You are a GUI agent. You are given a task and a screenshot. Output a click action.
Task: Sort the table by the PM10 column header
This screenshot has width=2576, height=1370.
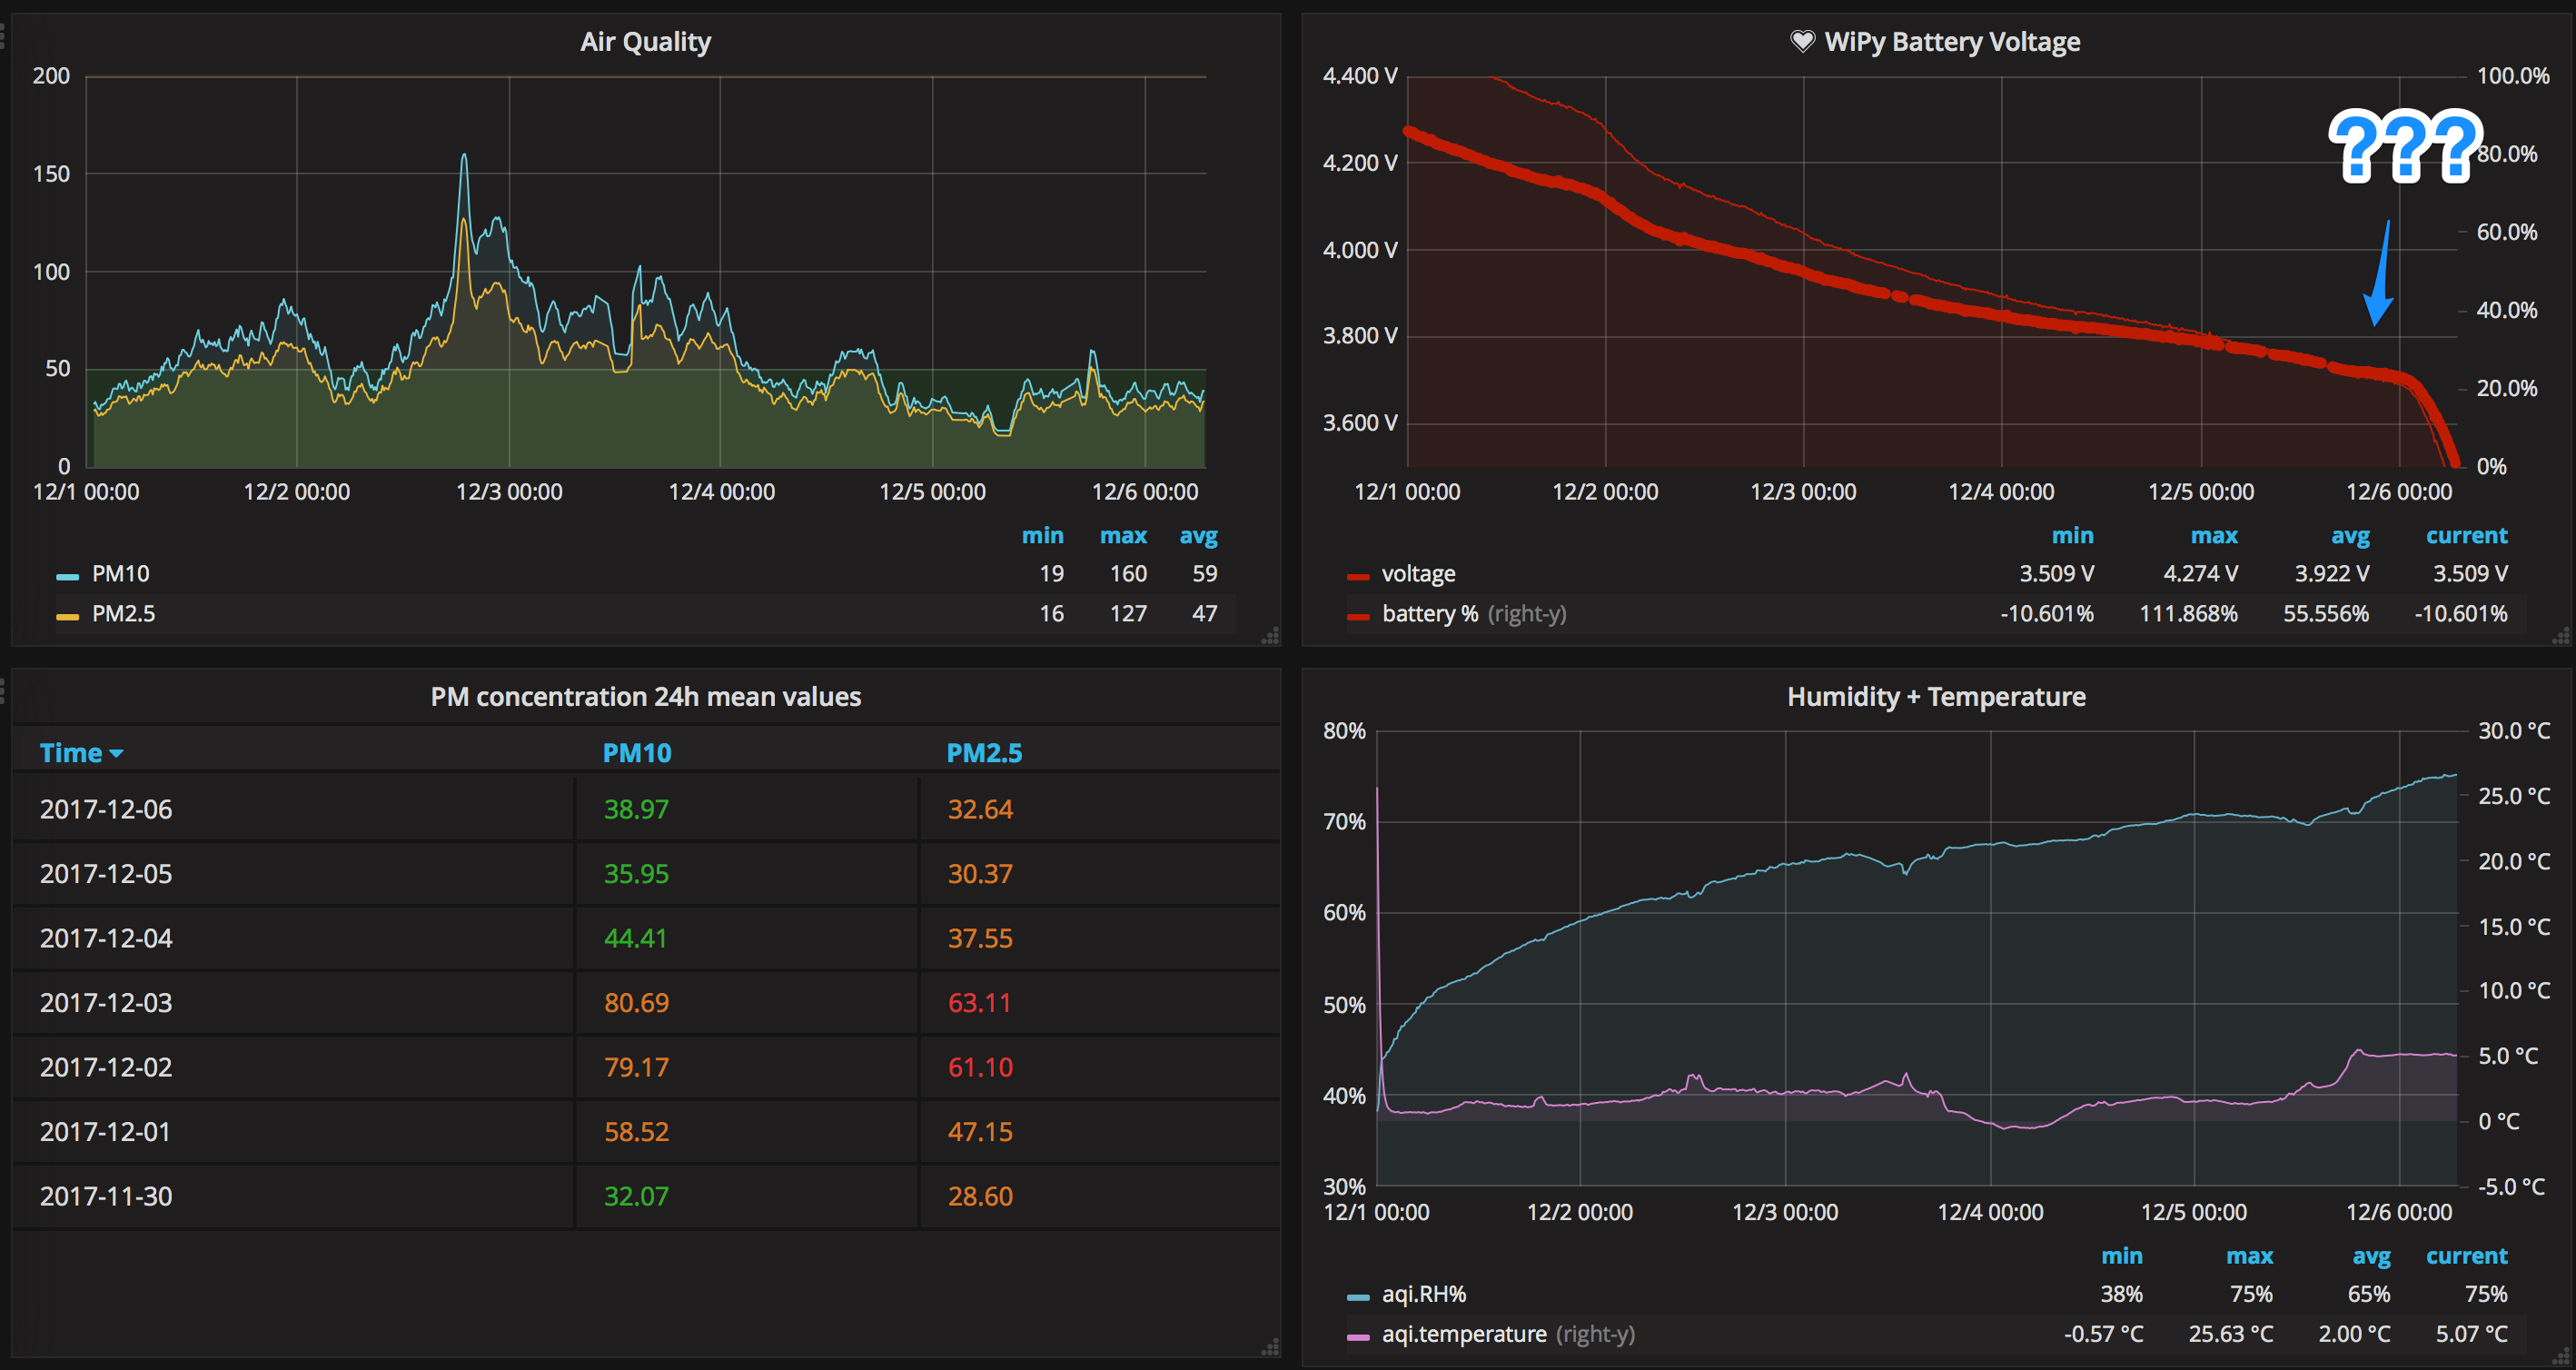[637, 753]
